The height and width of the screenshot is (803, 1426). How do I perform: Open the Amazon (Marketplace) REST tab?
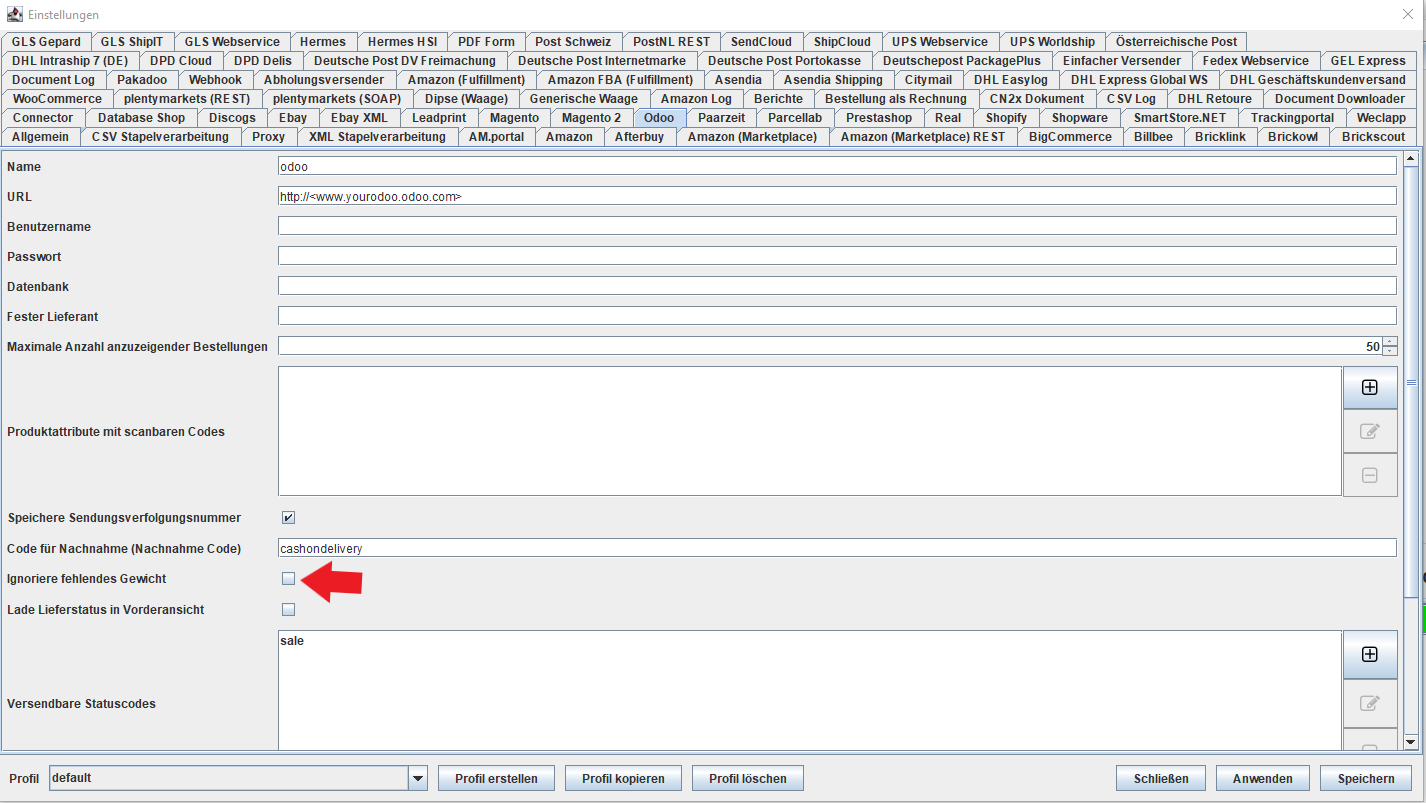[923, 137]
